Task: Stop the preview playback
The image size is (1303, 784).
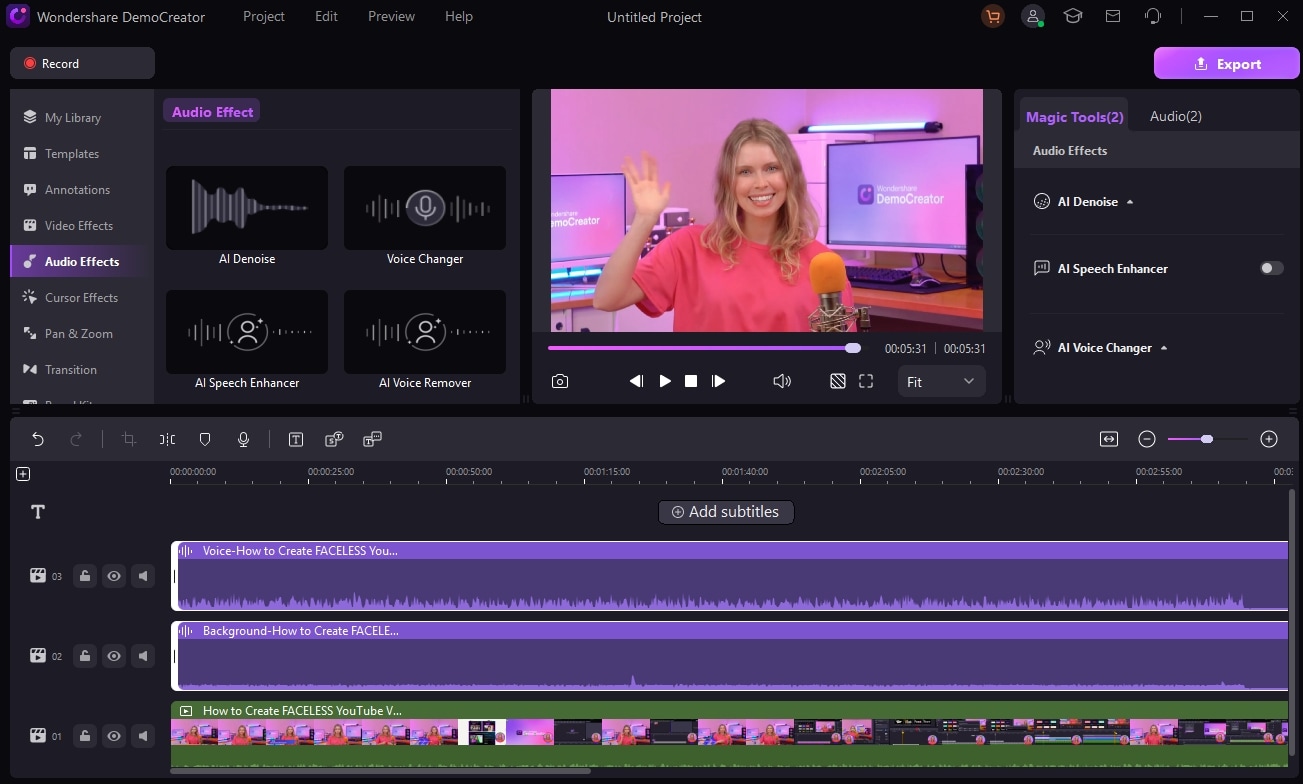Action: 691,381
